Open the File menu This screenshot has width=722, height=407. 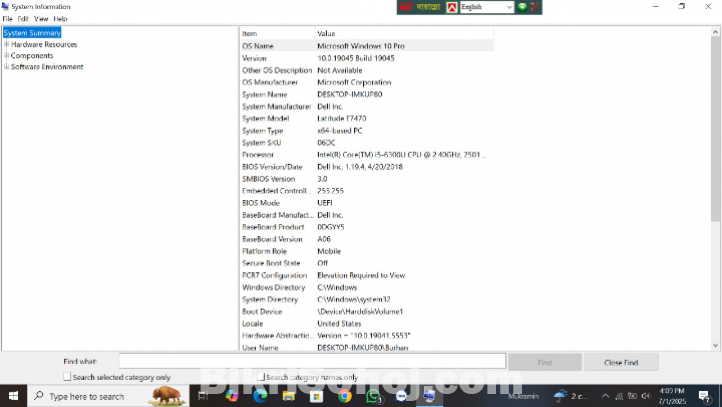[7, 19]
